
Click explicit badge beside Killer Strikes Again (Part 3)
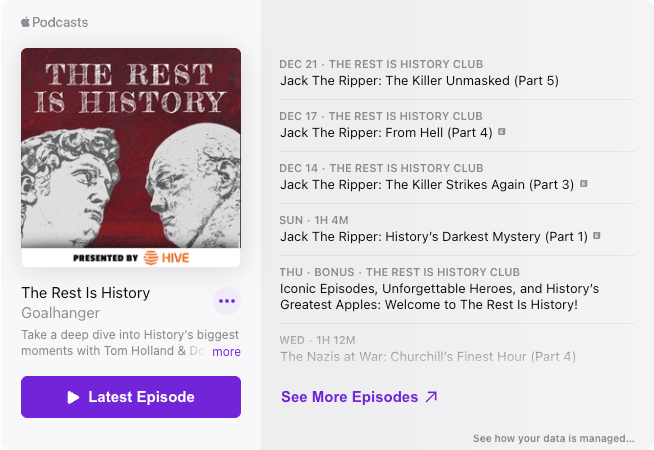583,184
